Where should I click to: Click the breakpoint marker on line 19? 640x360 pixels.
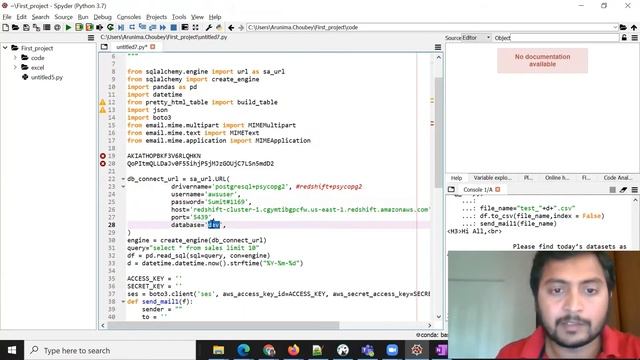pos(103,156)
